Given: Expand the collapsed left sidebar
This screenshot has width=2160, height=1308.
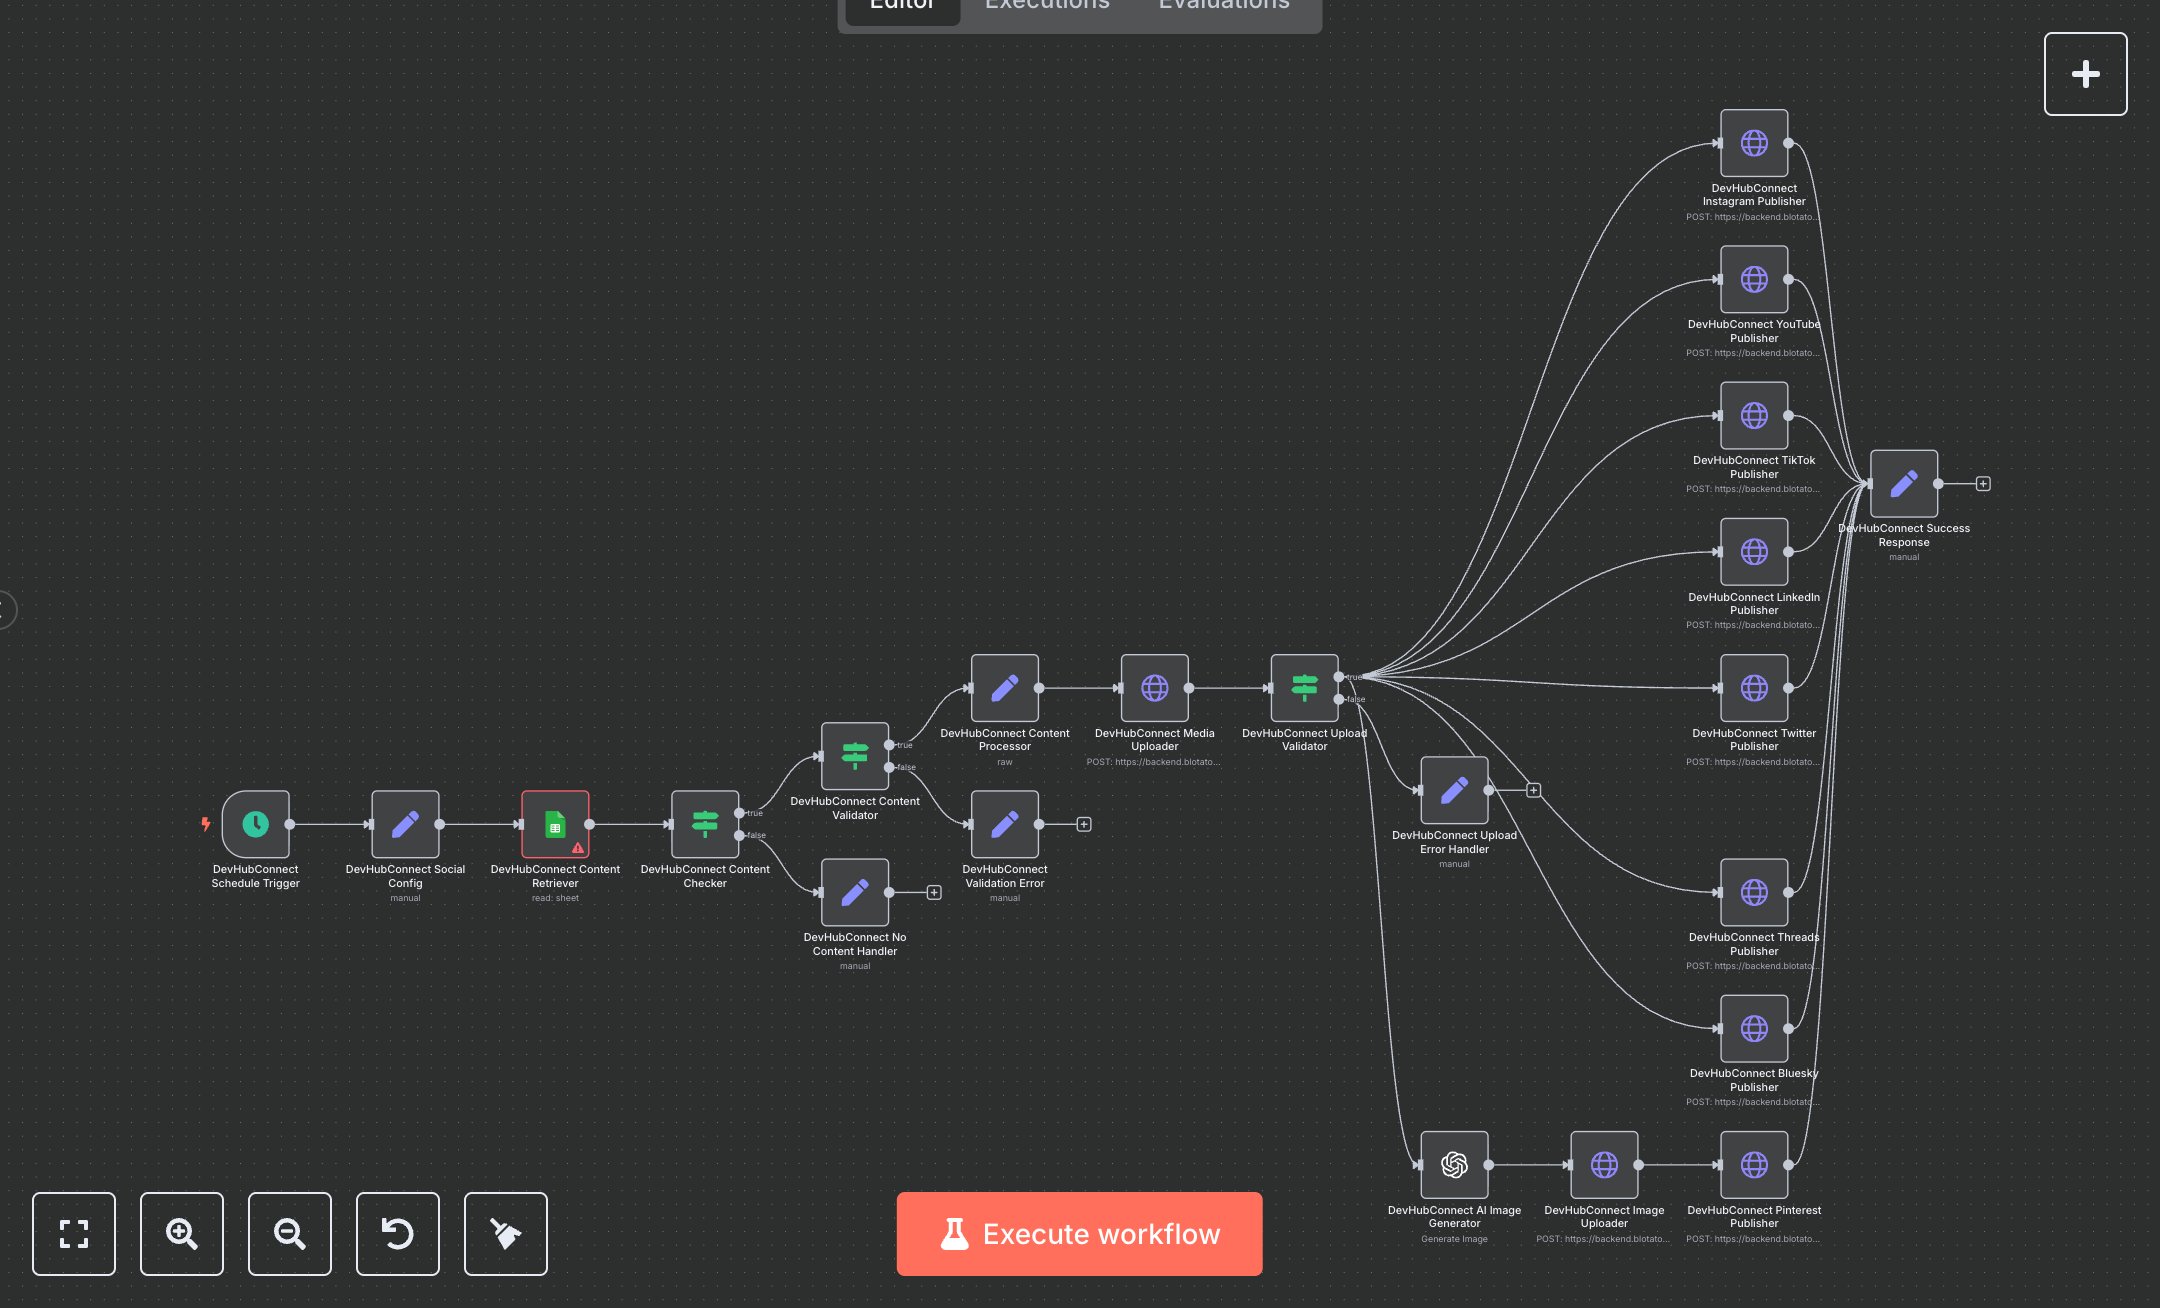Looking at the screenshot, I should [6, 609].
